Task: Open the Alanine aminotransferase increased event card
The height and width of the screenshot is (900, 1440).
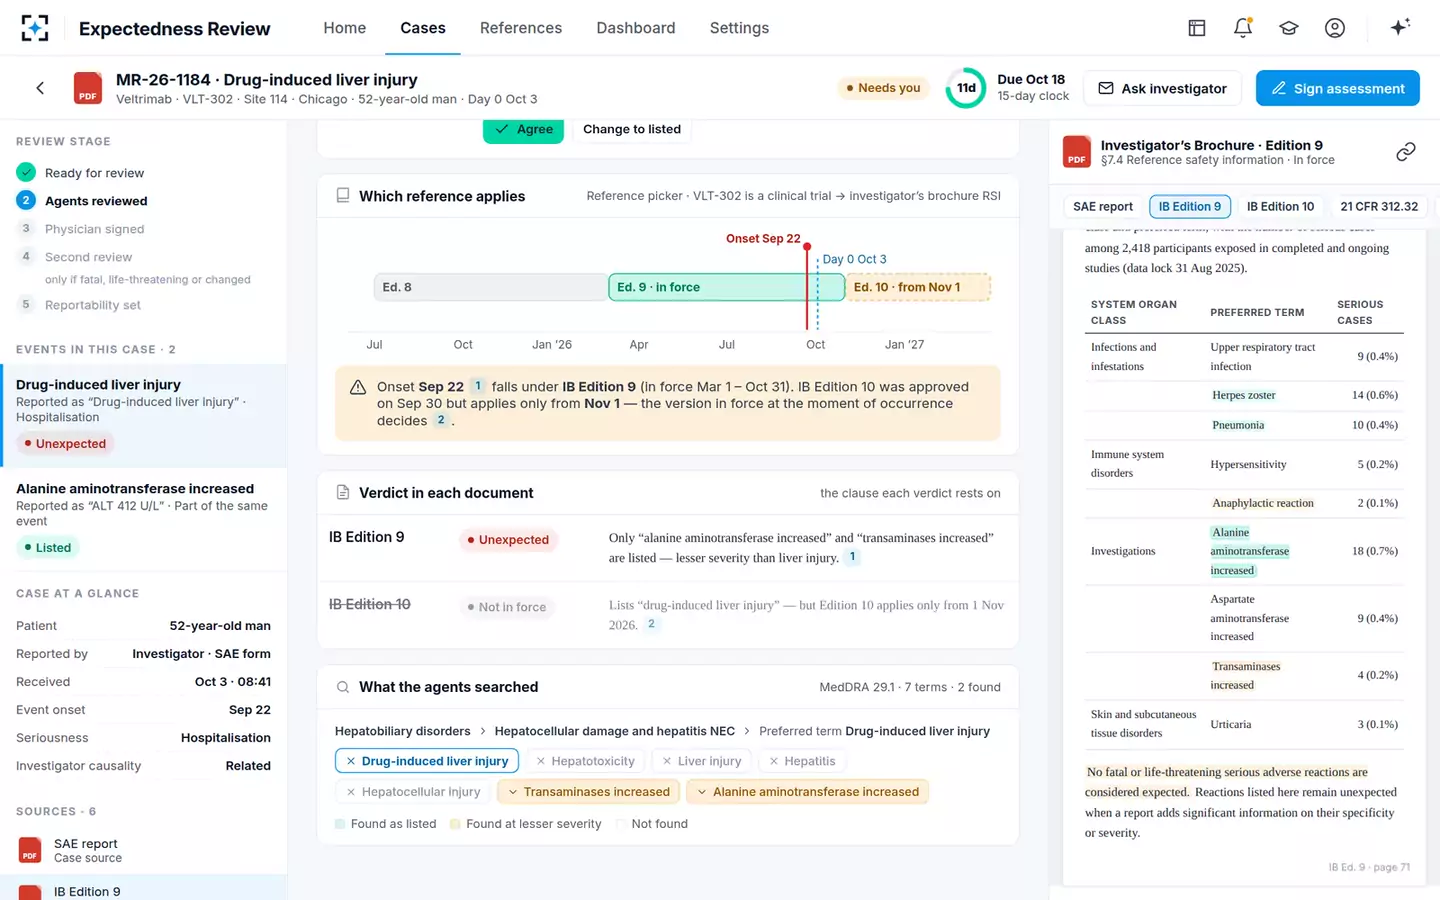Action: coord(144,519)
